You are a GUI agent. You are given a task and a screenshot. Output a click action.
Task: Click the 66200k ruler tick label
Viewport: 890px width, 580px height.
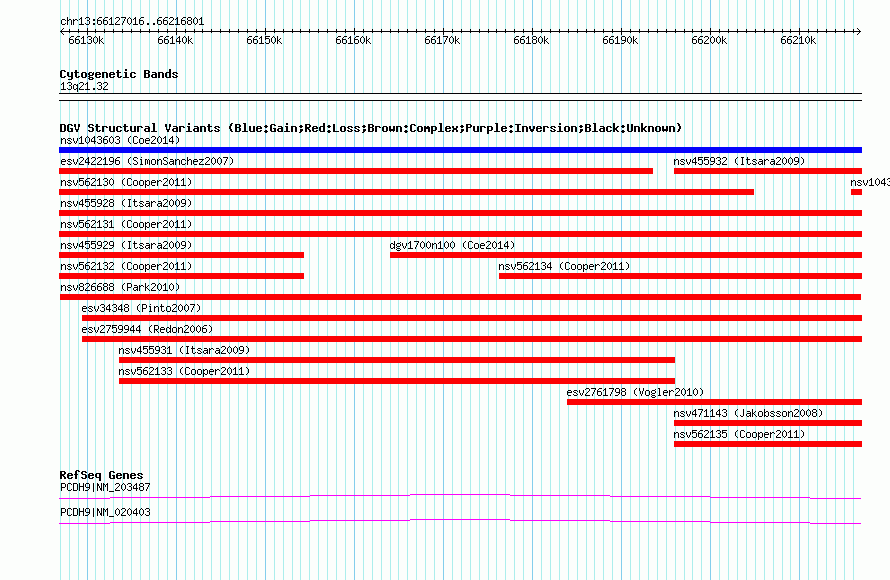point(710,40)
